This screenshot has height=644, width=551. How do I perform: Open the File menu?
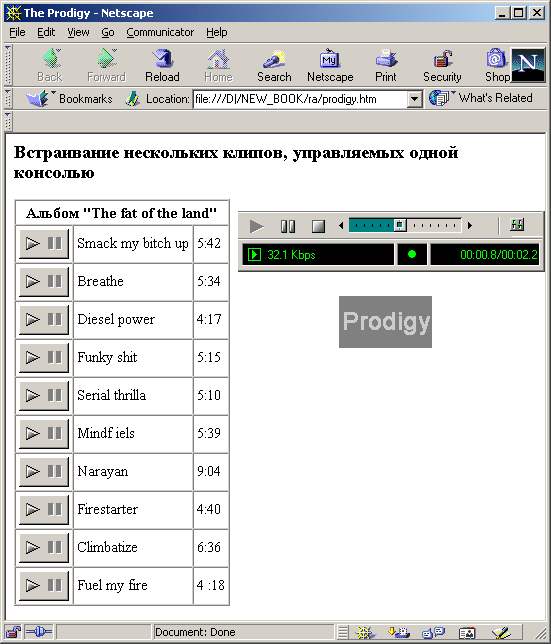click(17, 32)
